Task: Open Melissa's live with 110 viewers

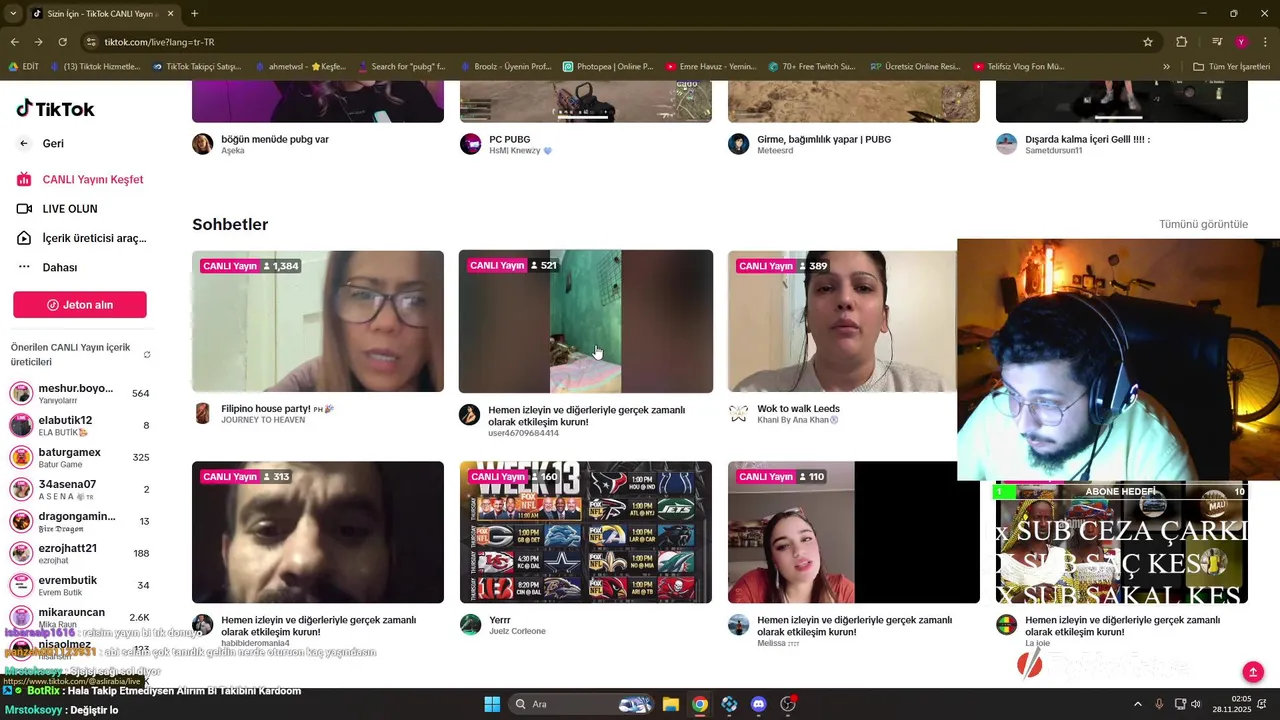Action: tap(854, 532)
